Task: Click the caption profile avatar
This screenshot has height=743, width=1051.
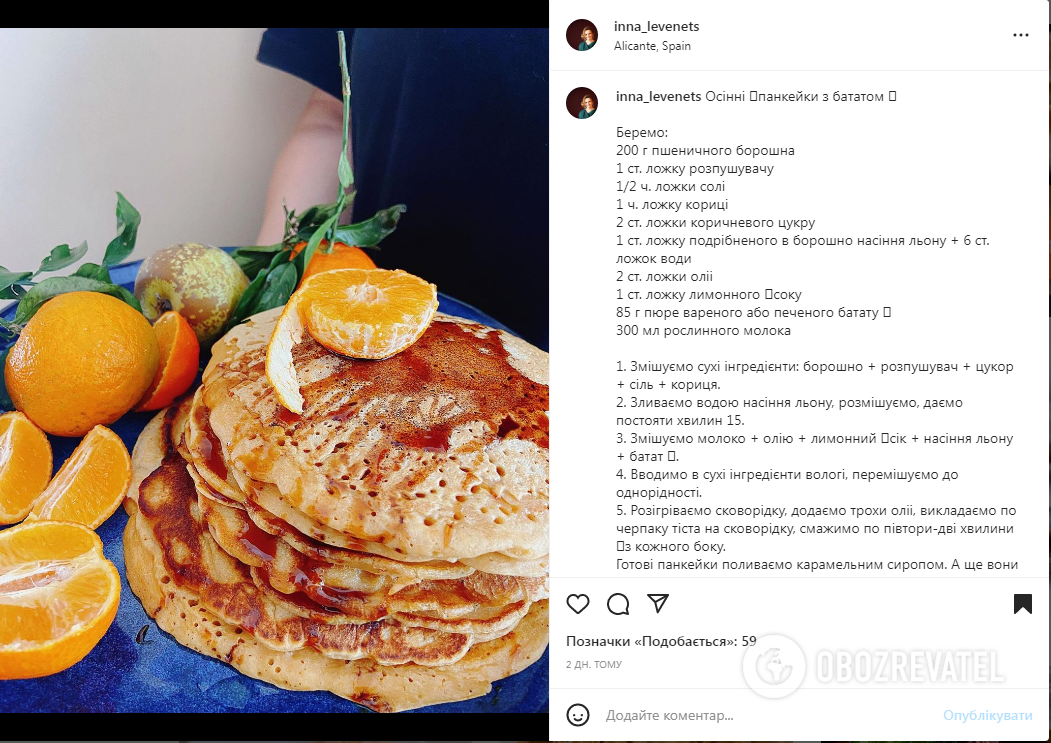Action: [582, 103]
